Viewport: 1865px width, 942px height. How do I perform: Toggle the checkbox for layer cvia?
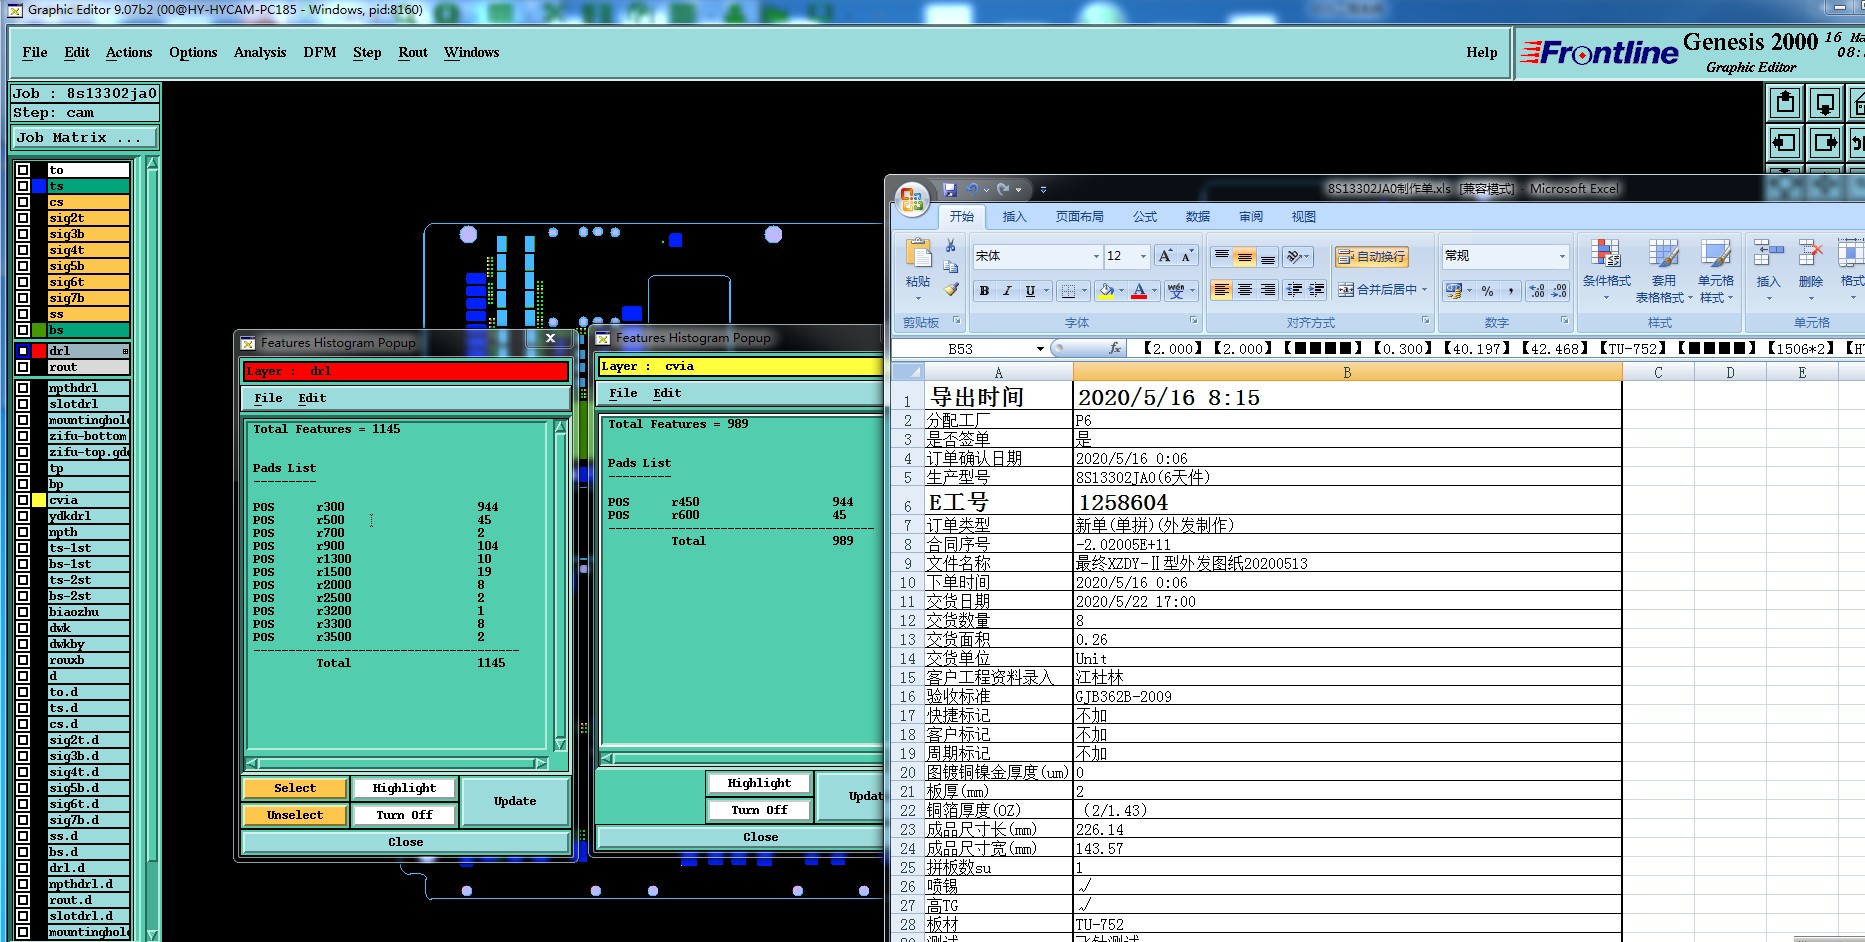(x=23, y=500)
